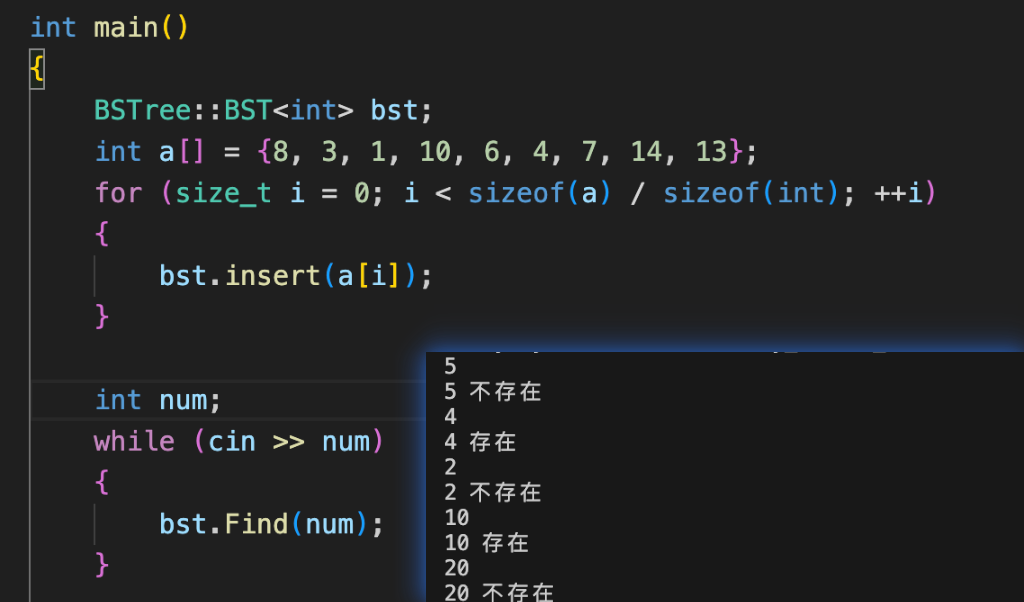Place cursor at main's highlighted opening brace
1024x602 pixels.
click(37, 70)
